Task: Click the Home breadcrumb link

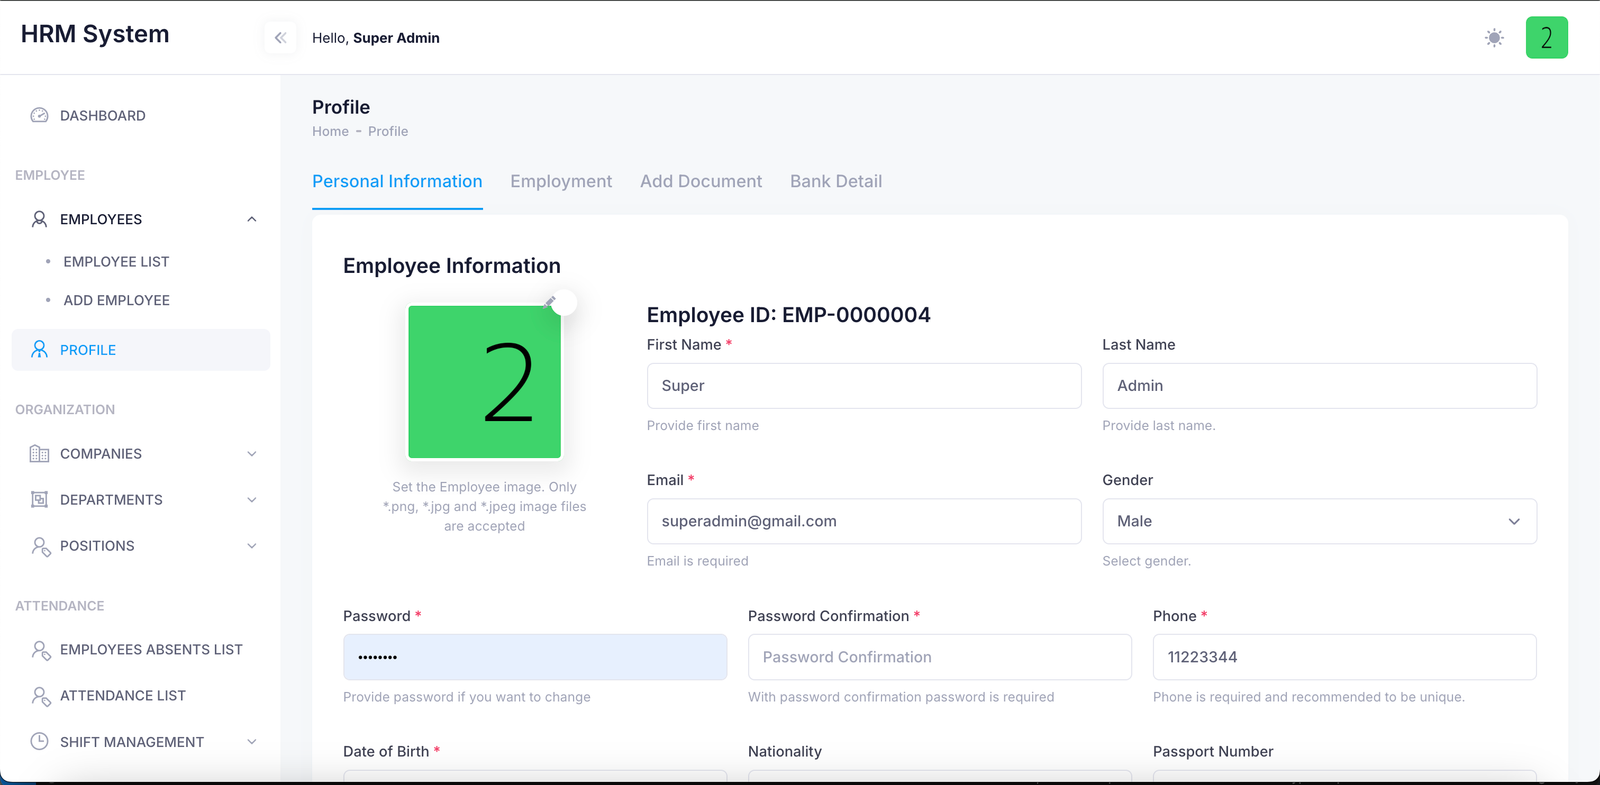Action: [330, 131]
